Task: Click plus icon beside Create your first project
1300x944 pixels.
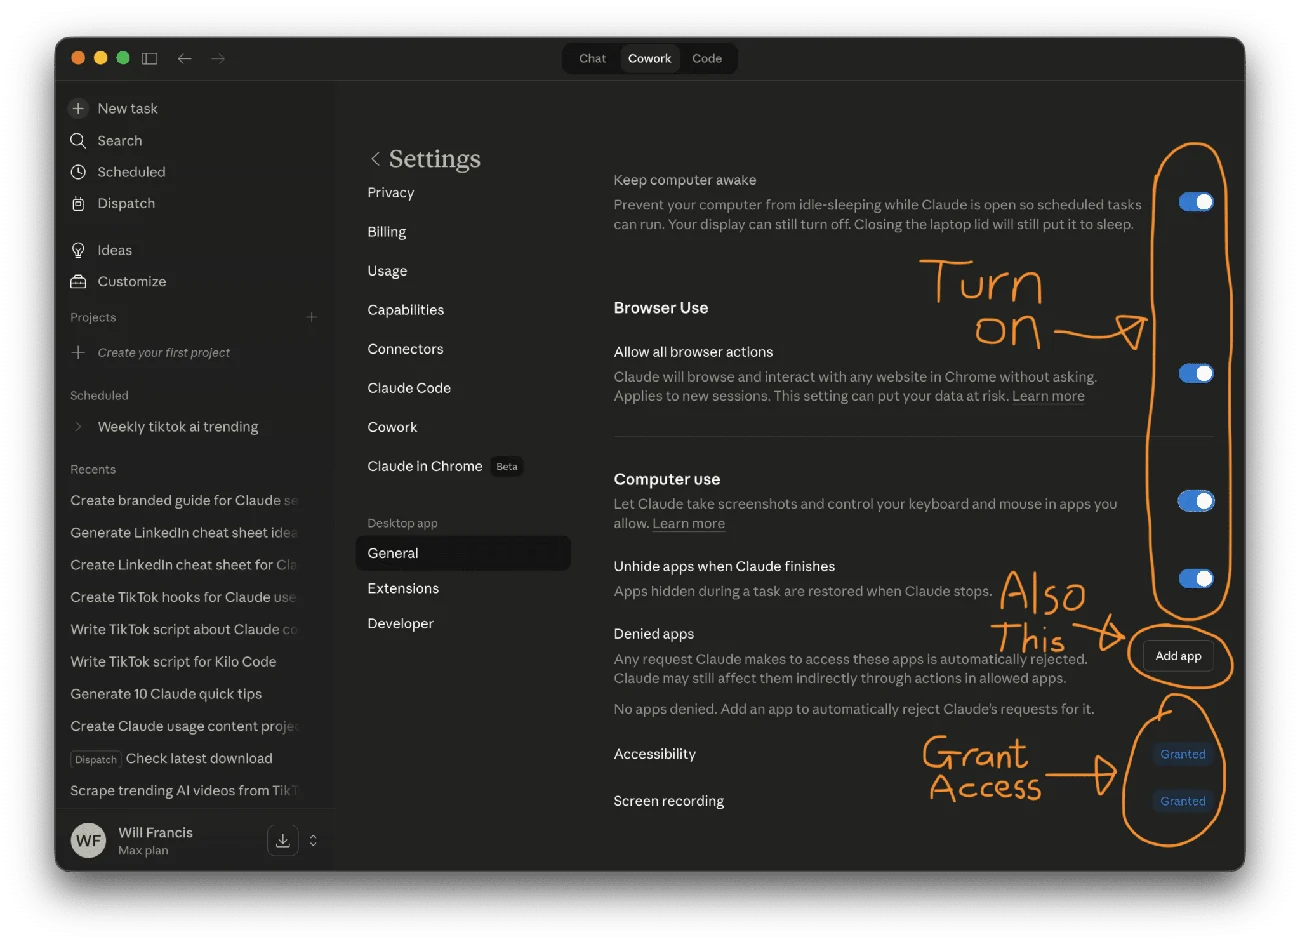Action: 78,352
